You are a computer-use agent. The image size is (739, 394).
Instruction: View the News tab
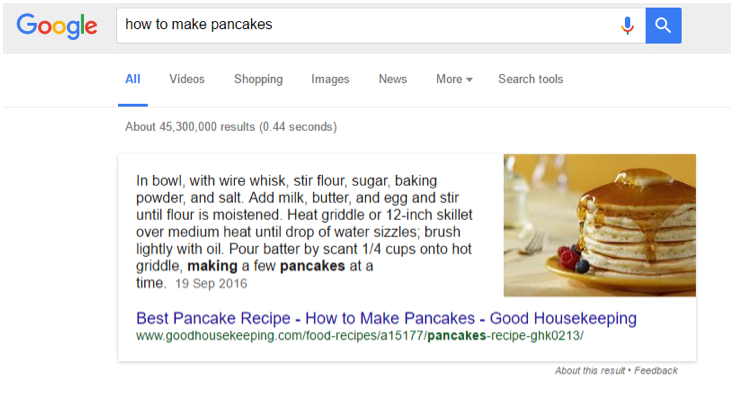(393, 79)
